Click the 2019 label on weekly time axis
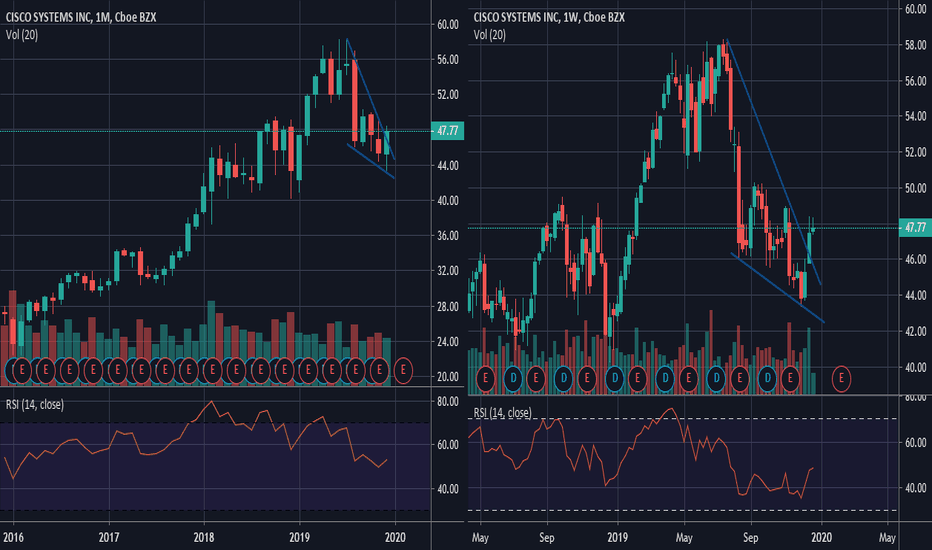Image resolution: width=932 pixels, height=550 pixels. tap(618, 537)
